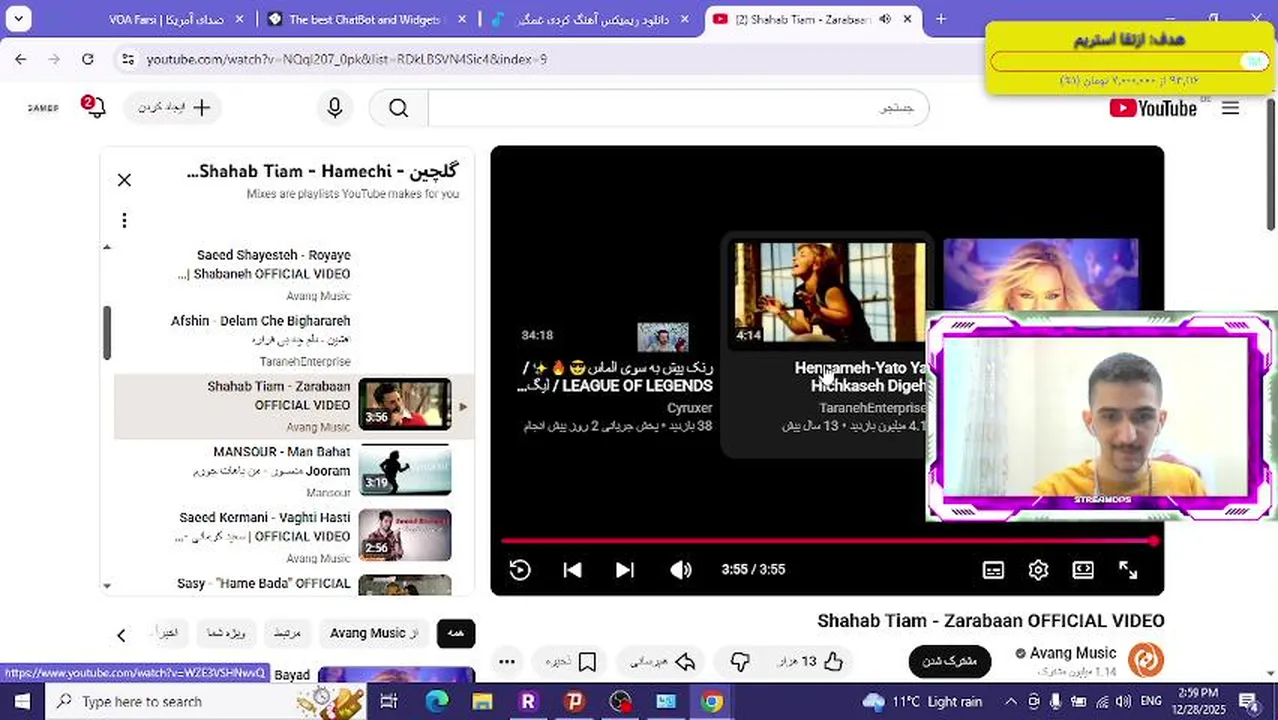This screenshot has width=1278, height=720.
Task: Click the Shahab Tiam Zarabaan playlist thumbnail
Action: click(405, 404)
